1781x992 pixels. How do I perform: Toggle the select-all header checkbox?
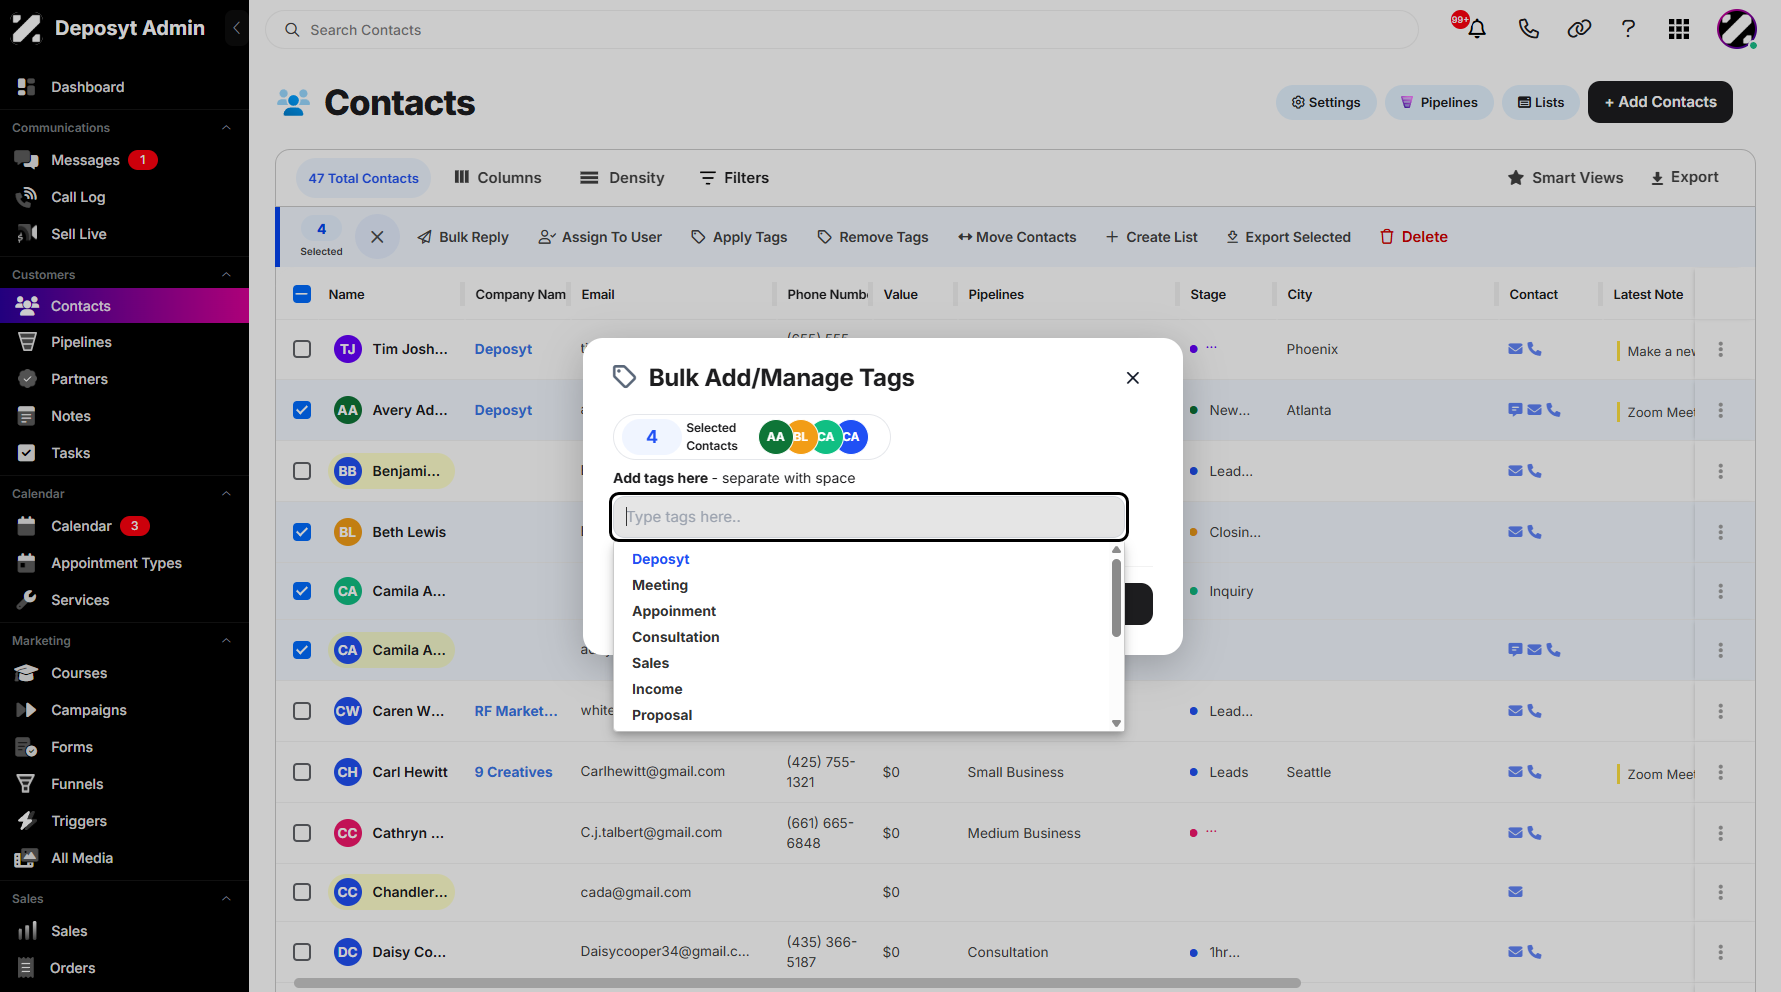302,294
